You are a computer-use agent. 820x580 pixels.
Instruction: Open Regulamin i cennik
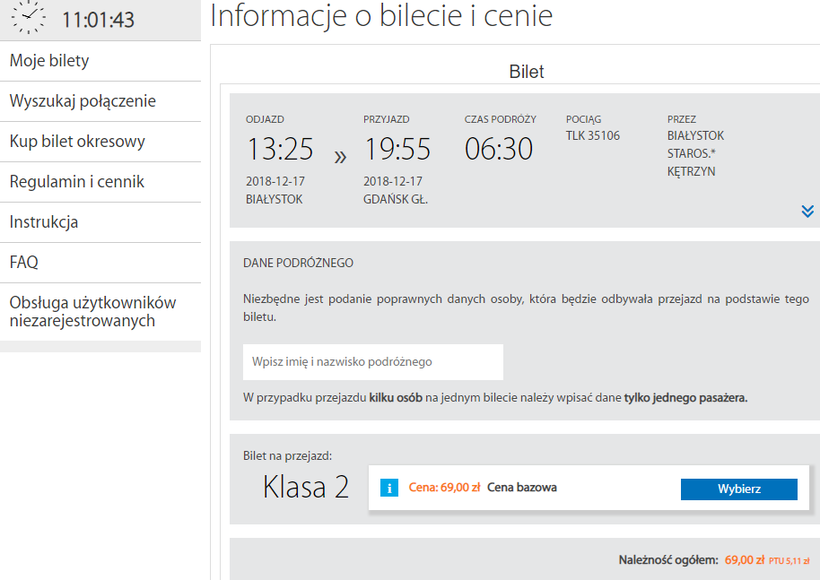[x=77, y=182]
